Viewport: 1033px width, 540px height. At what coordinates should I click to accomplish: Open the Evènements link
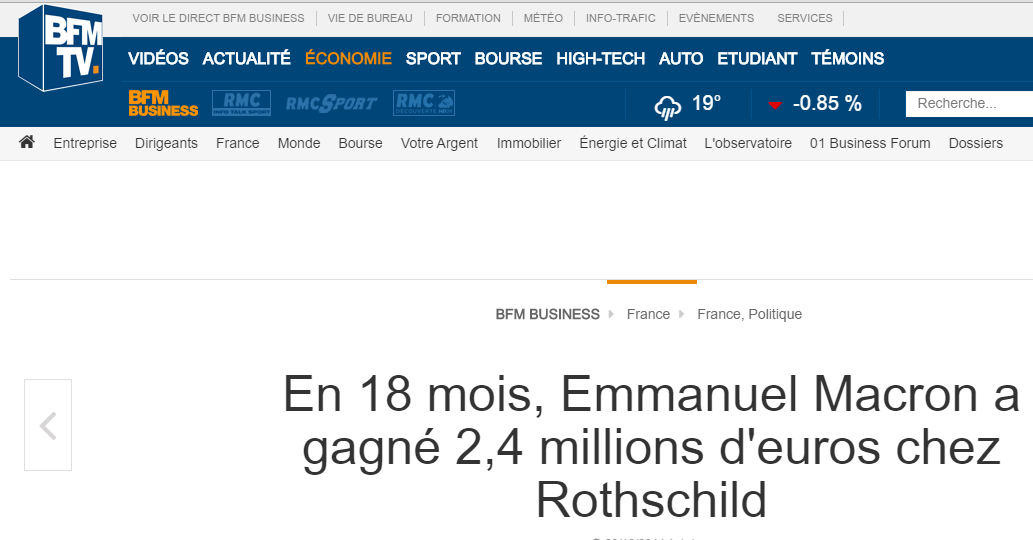(716, 18)
